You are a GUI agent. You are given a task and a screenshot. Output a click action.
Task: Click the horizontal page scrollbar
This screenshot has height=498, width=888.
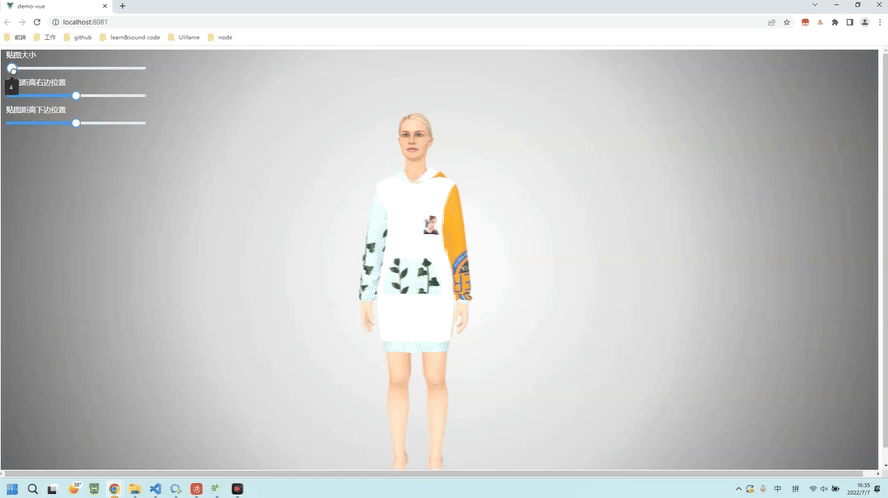click(x=433, y=473)
